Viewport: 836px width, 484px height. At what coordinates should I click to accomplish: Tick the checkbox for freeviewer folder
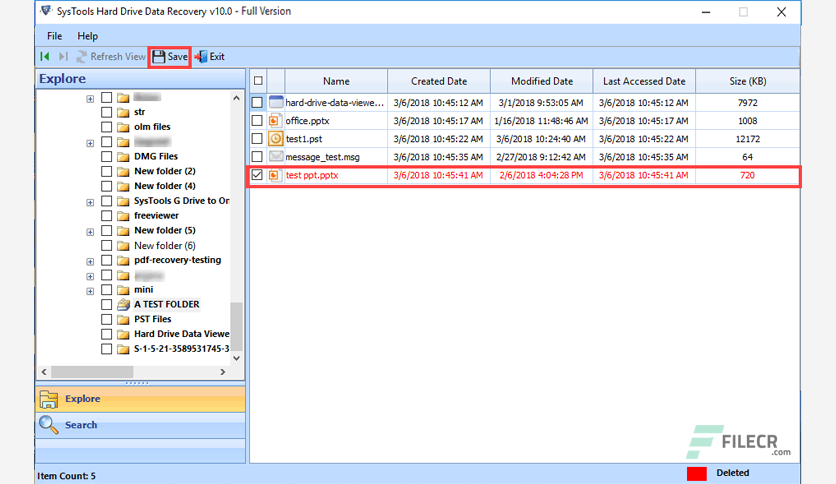(x=107, y=215)
